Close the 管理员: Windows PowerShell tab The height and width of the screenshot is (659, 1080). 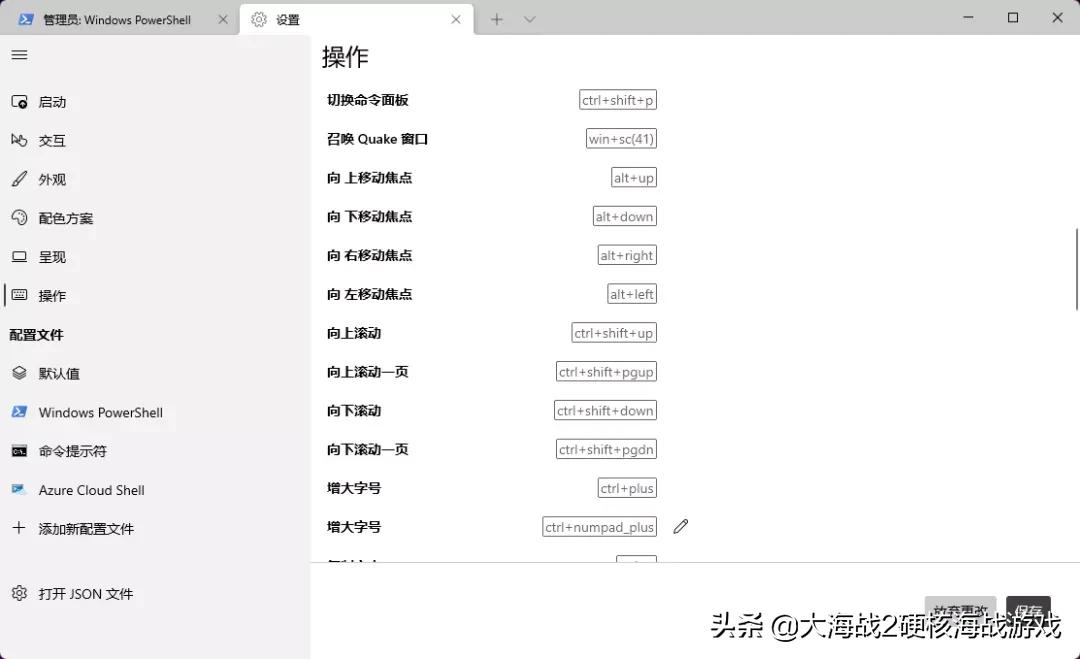222,19
